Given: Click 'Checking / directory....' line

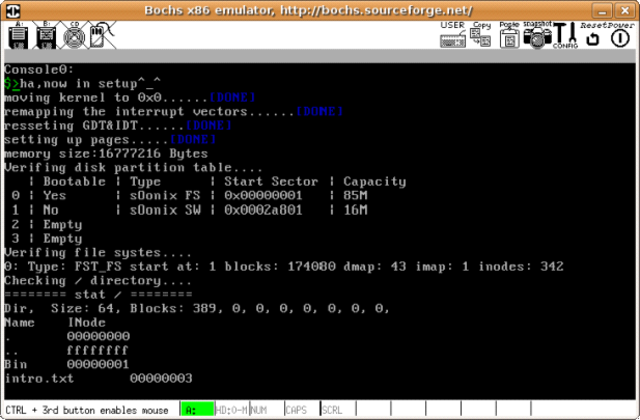Looking at the screenshot, I should pyautogui.click(x=98, y=280).
